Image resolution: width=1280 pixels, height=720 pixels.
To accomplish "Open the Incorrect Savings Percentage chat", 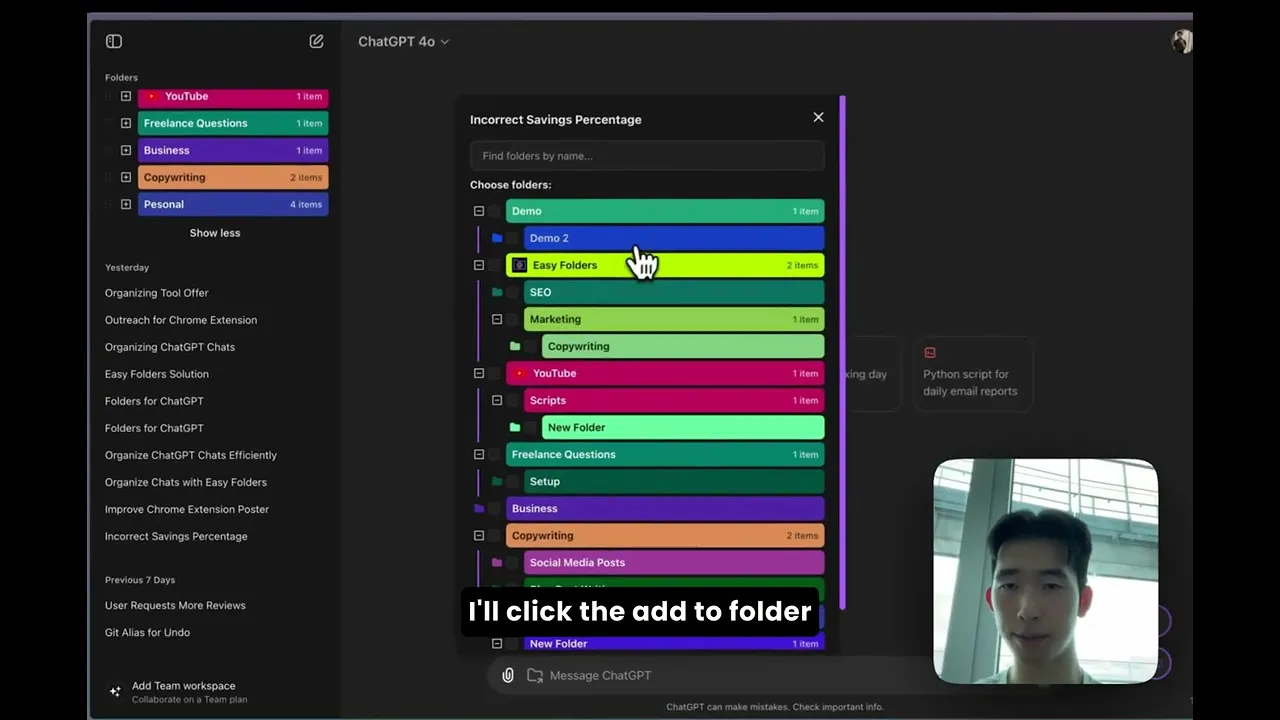I will point(176,536).
